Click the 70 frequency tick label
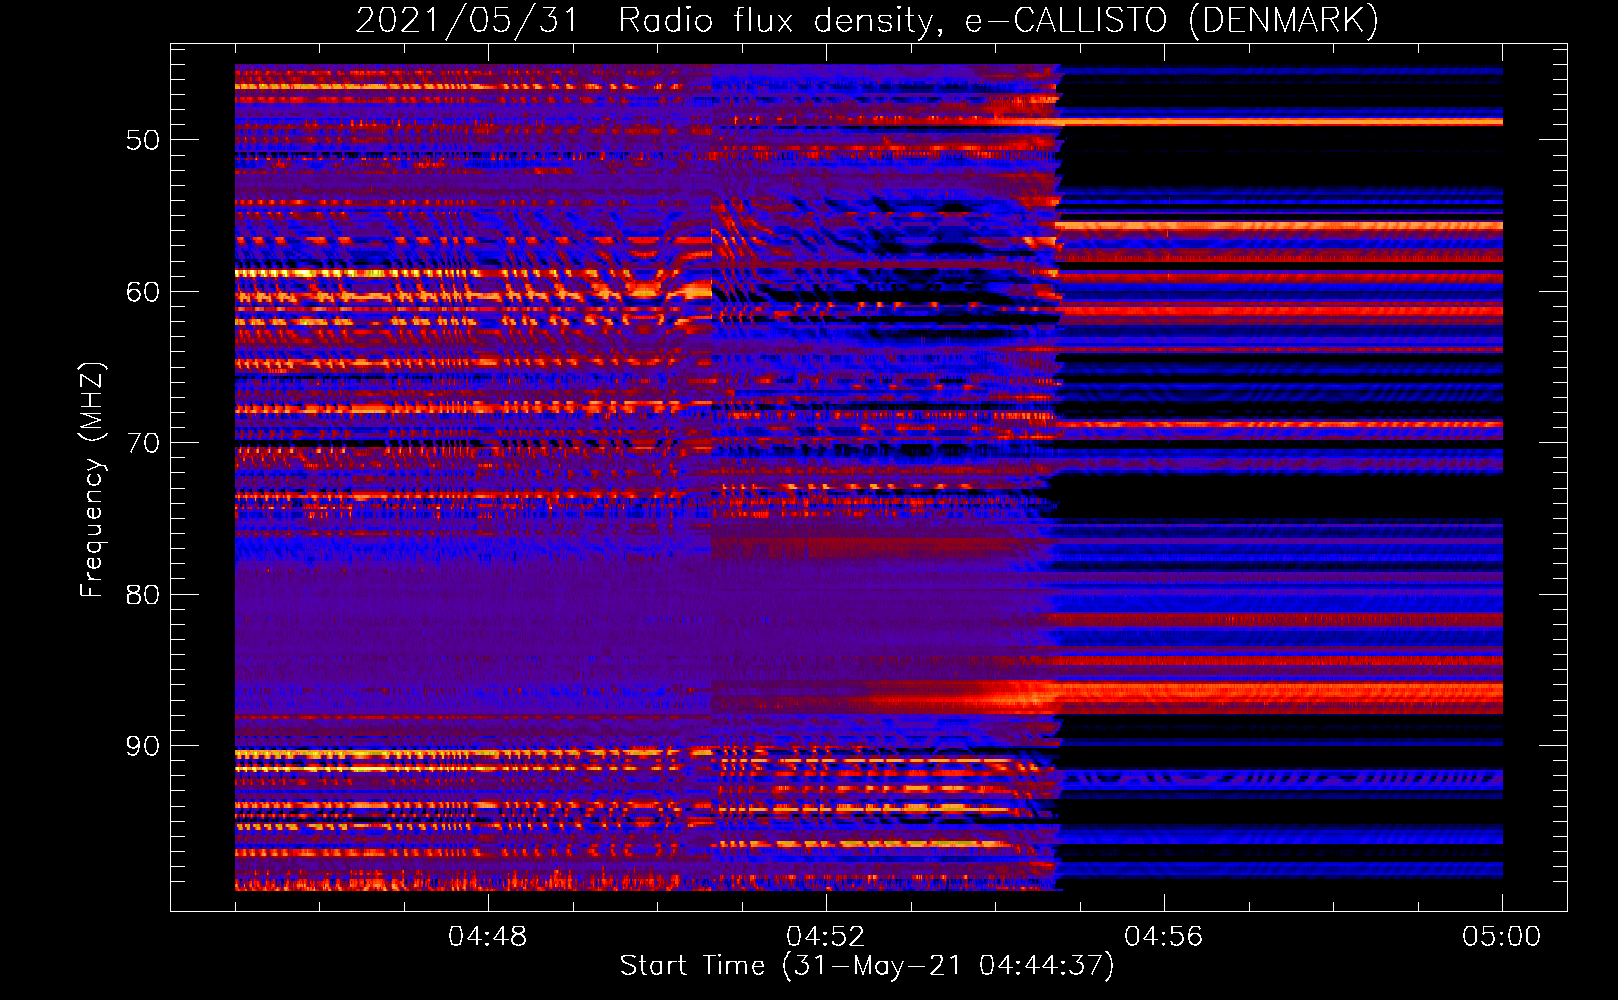The width and height of the screenshot is (1618, 1000). pos(143,443)
